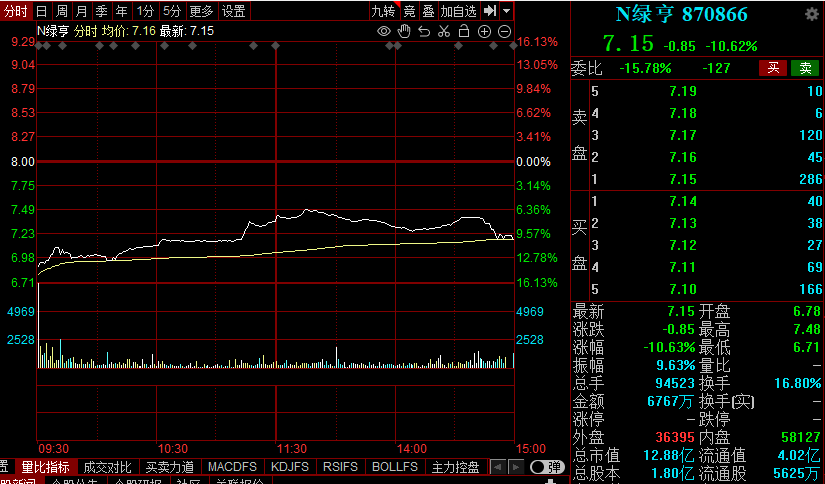Screen dimensions: 825x484
Task: Click the 内盘 58127 value
Action: click(x=801, y=437)
